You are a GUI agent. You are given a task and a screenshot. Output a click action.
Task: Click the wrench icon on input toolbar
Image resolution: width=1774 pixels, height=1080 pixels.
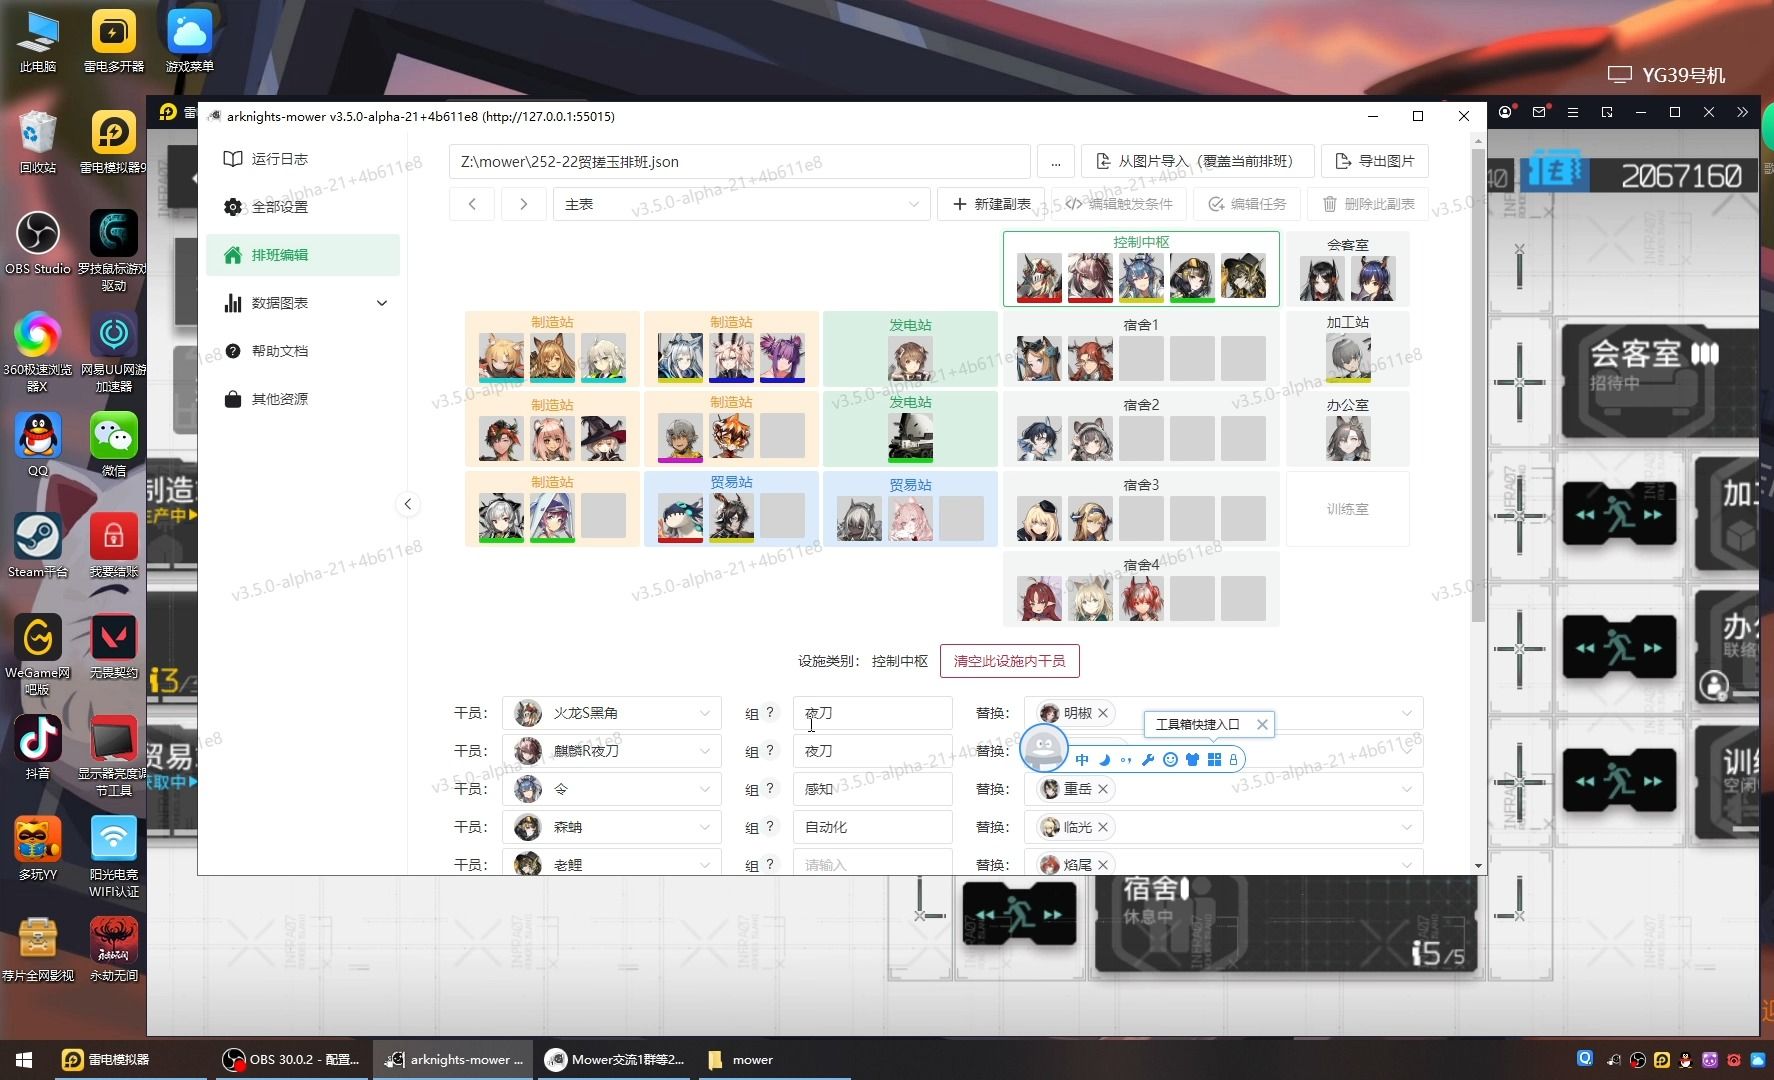[1148, 760]
